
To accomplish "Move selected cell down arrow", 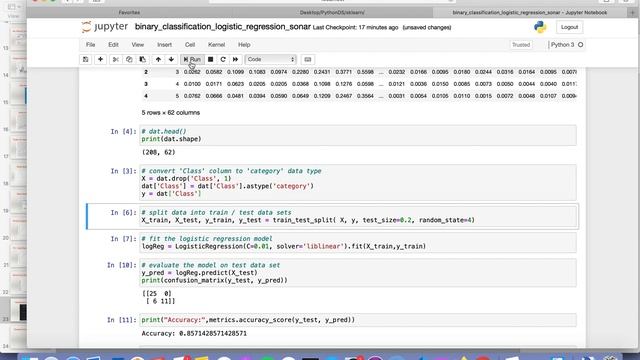I will click(x=171, y=59).
